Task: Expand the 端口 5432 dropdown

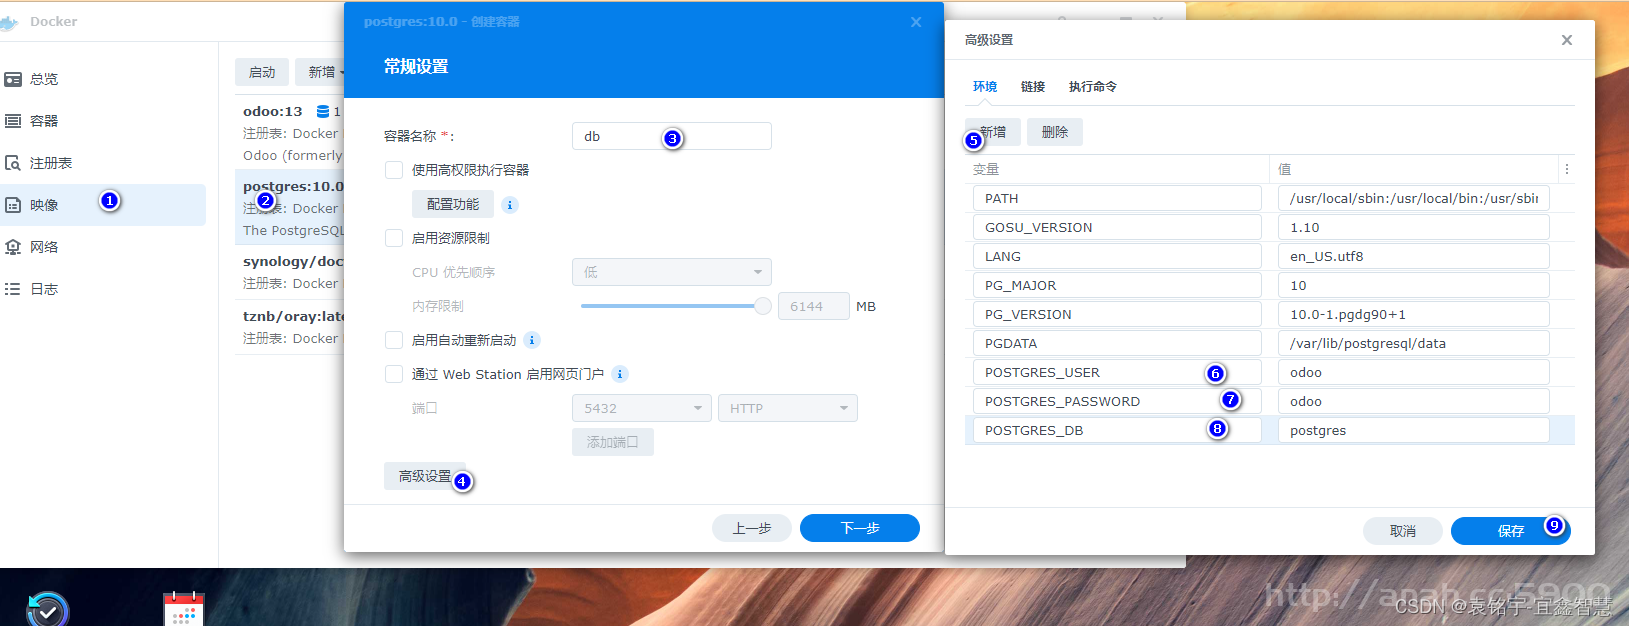Action: pos(642,408)
